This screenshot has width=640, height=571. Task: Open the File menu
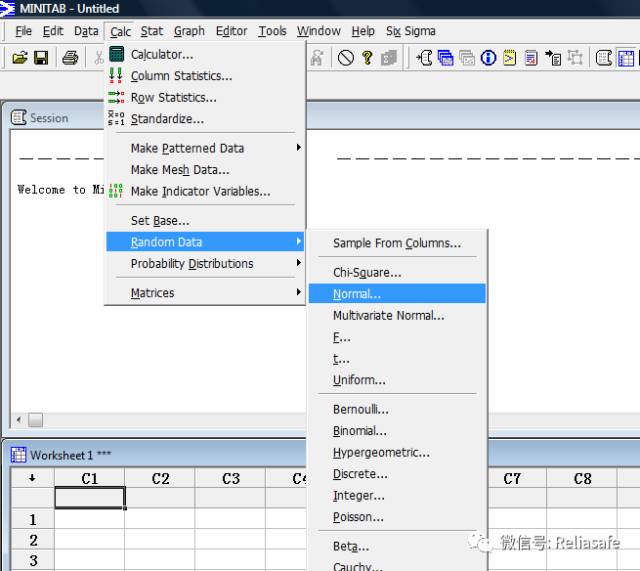coord(23,31)
